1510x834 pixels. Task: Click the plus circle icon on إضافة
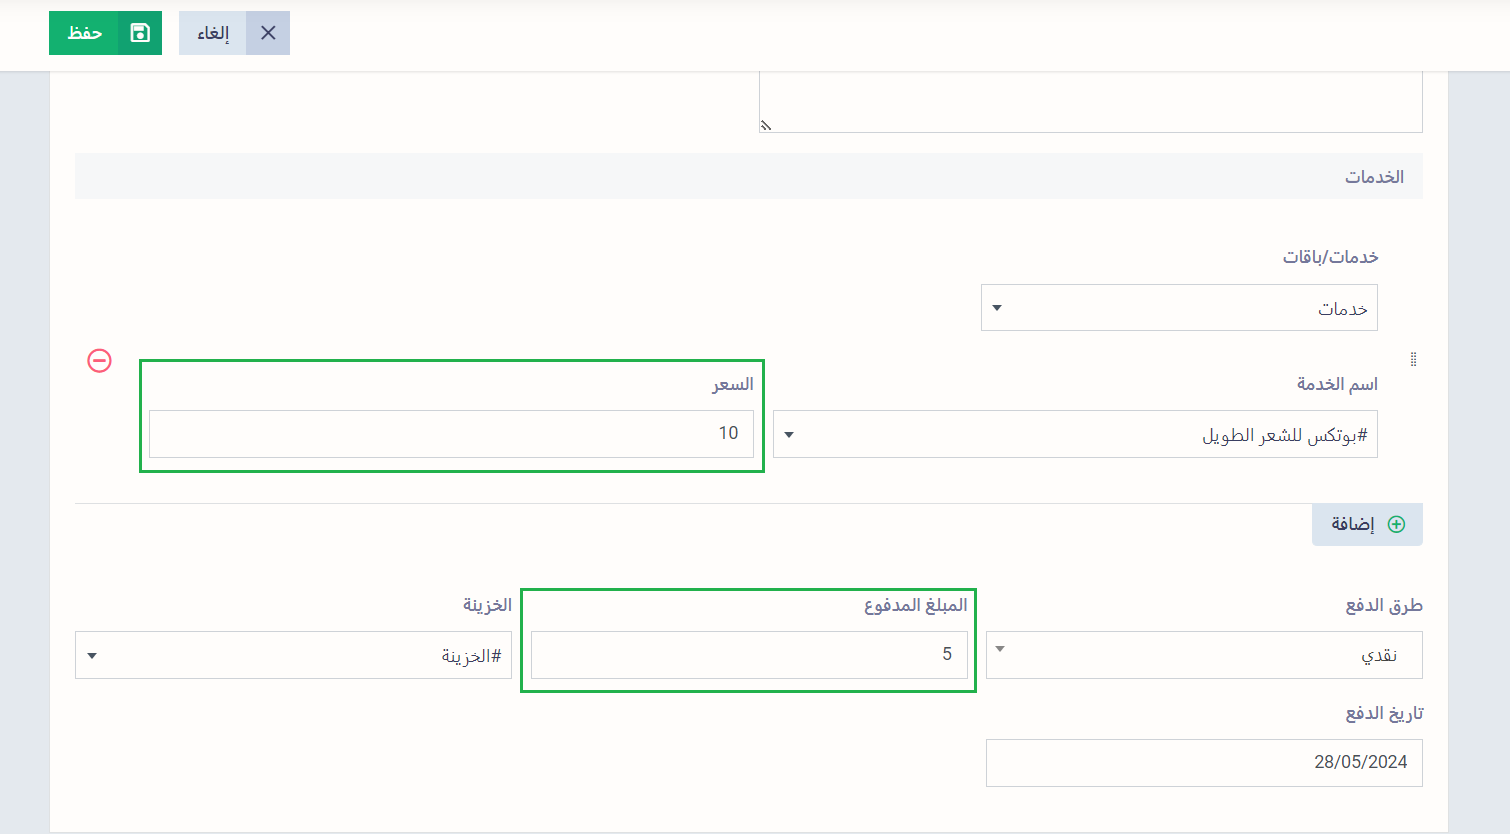pyautogui.click(x=1397, y=524)
